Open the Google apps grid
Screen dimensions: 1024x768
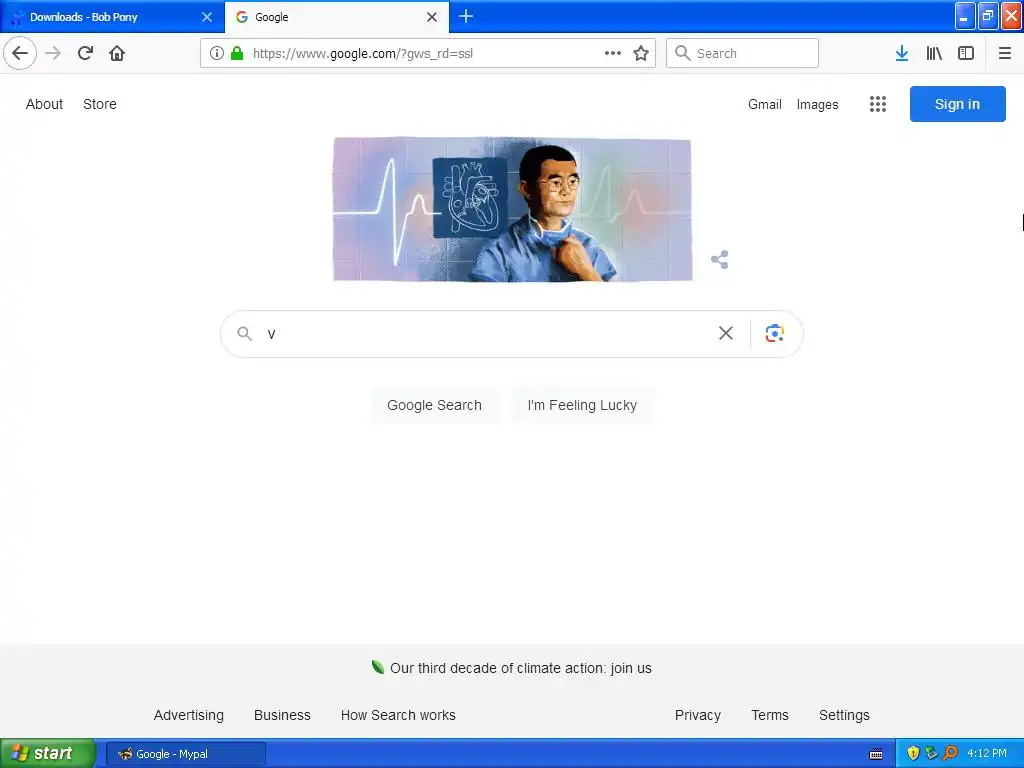[x=878, y=104]
